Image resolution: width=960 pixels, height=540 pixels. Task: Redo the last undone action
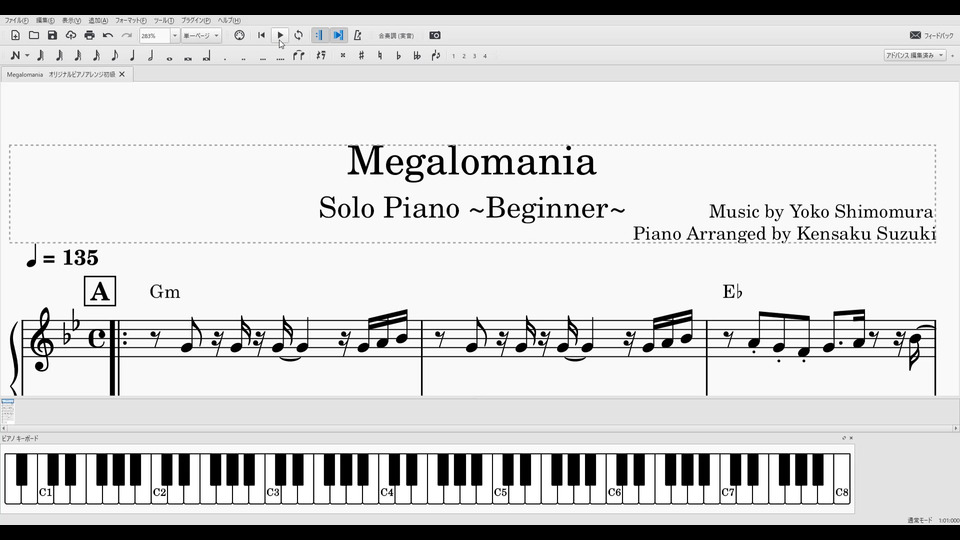[x=127, y=36]
